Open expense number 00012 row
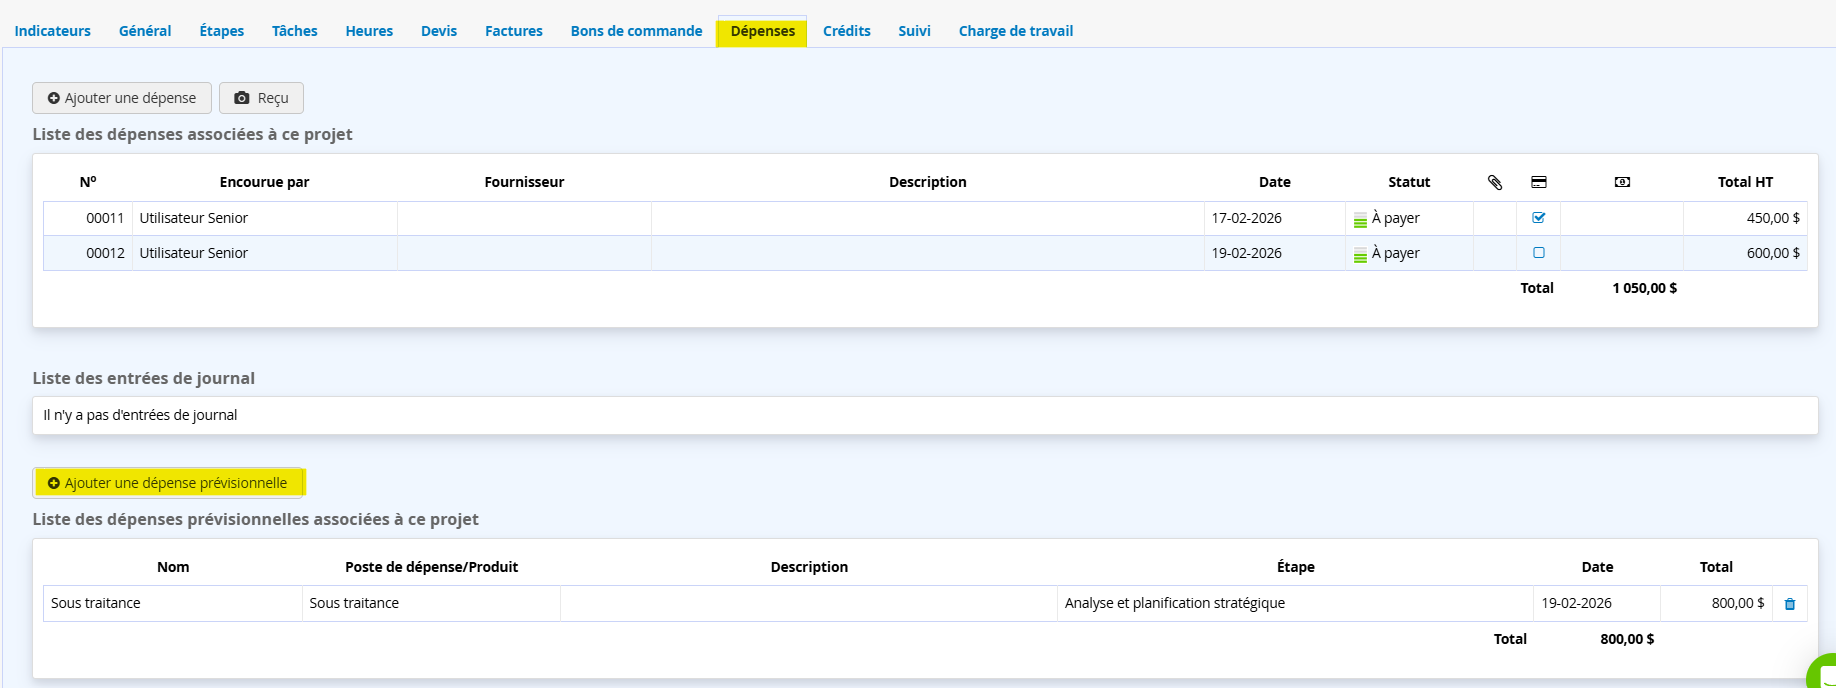 (x=105, y=253)
